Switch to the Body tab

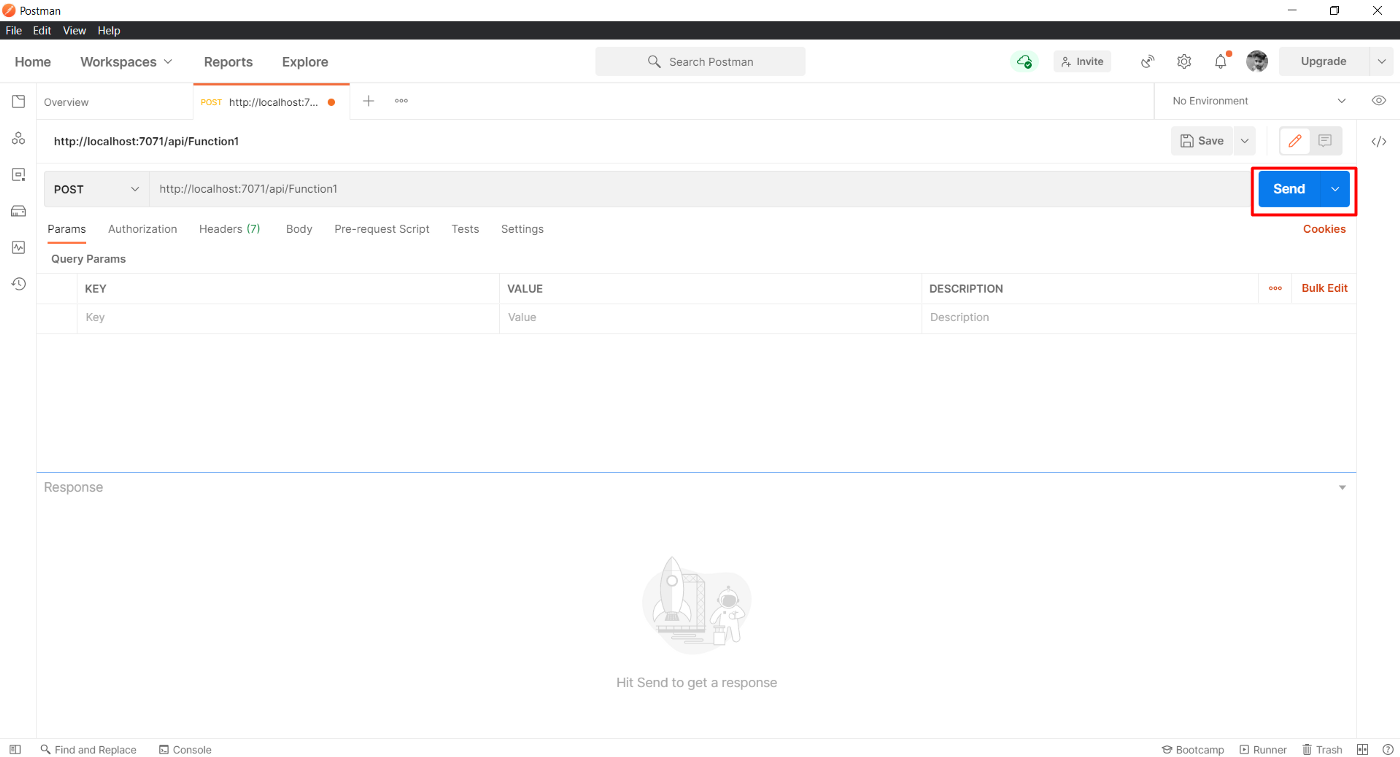[299, 229]
